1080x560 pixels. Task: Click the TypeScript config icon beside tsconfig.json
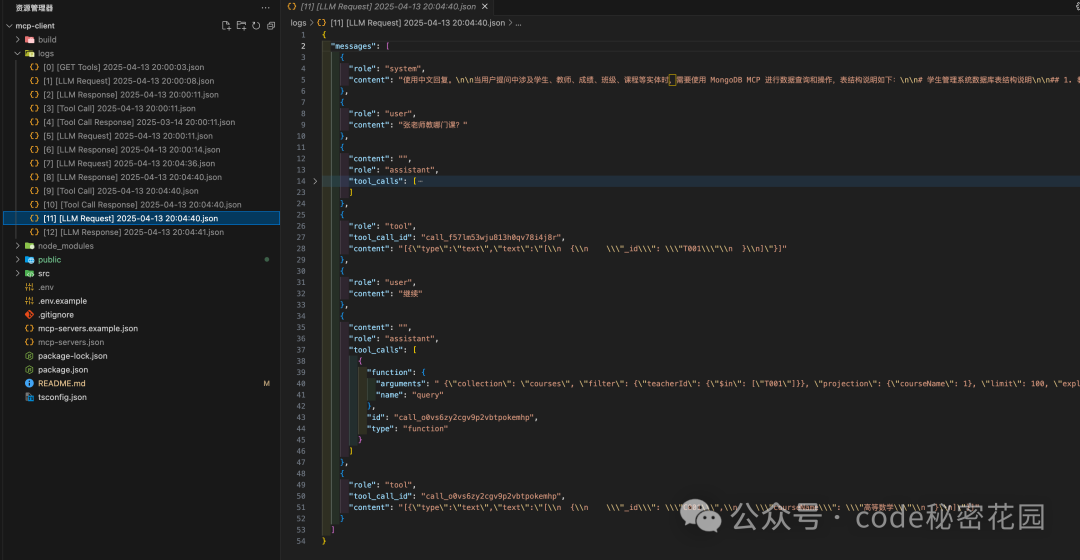tap(29, 397)
